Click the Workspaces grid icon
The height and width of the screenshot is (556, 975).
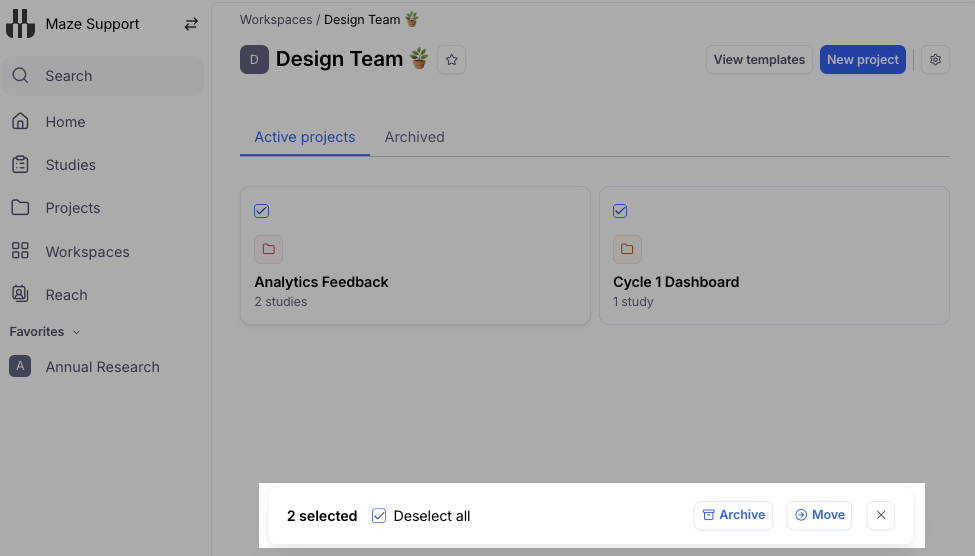21,251
